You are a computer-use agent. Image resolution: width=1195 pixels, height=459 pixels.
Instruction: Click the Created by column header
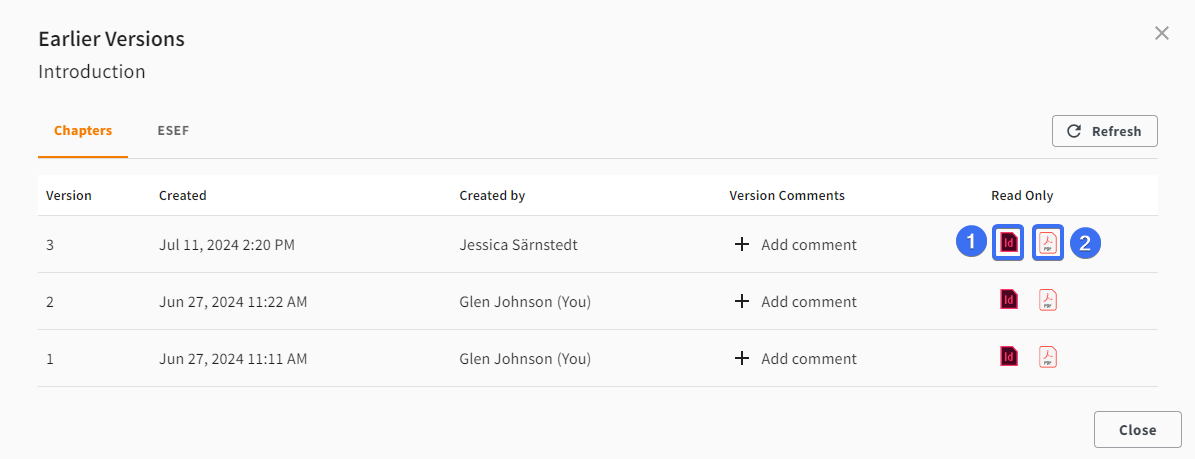[x=492, y=195]
